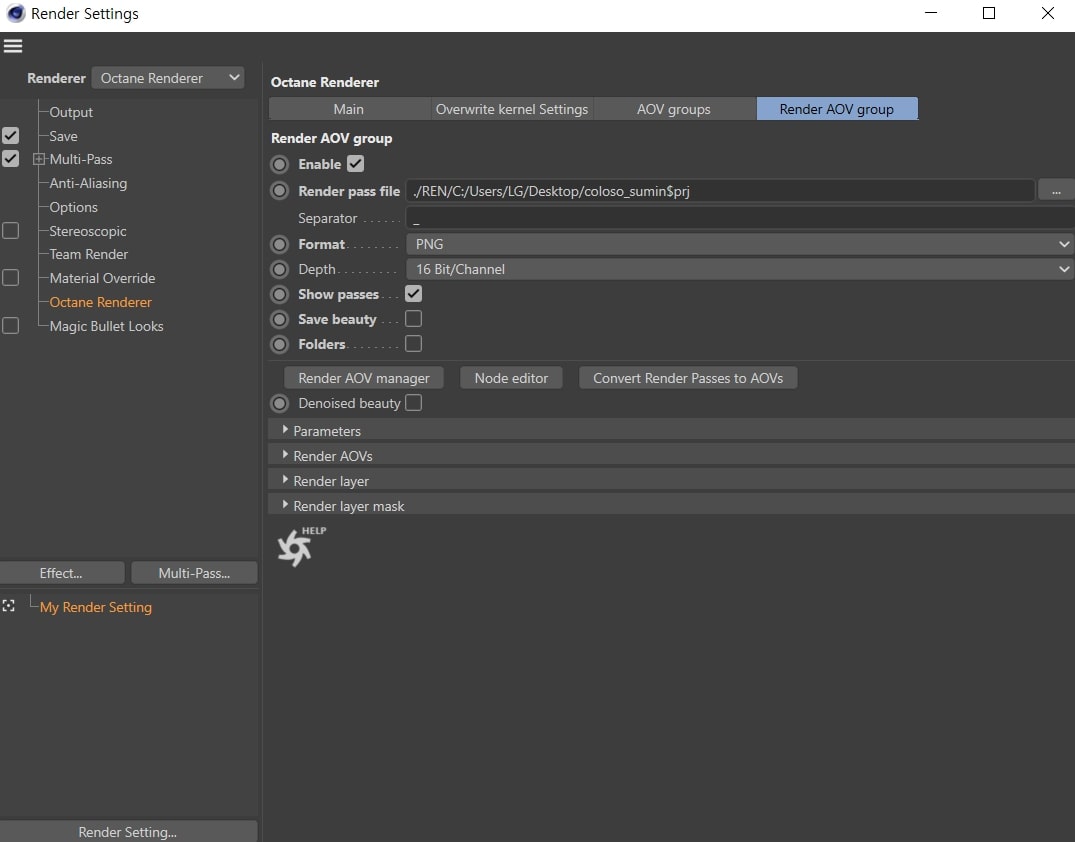
Task: Select Octane Renderer in the settings tree
Action: pyautogui.click(x=101, y=302)
